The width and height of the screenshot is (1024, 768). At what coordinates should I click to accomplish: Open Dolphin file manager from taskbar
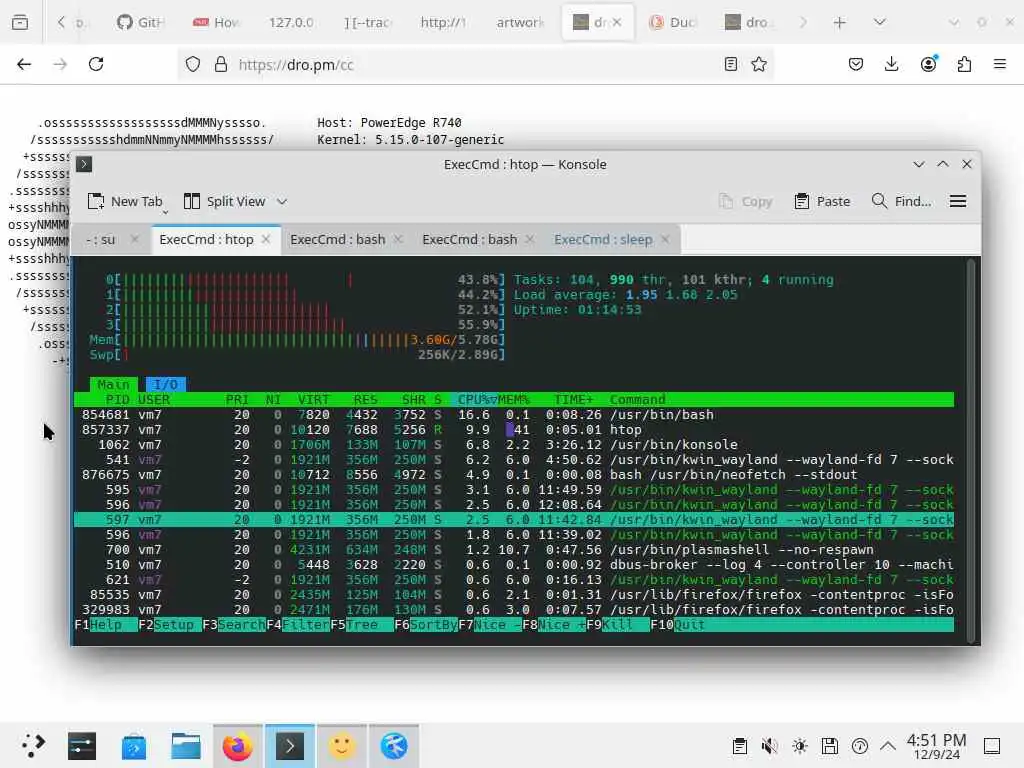pyautogui.click(x=186, y=746)
